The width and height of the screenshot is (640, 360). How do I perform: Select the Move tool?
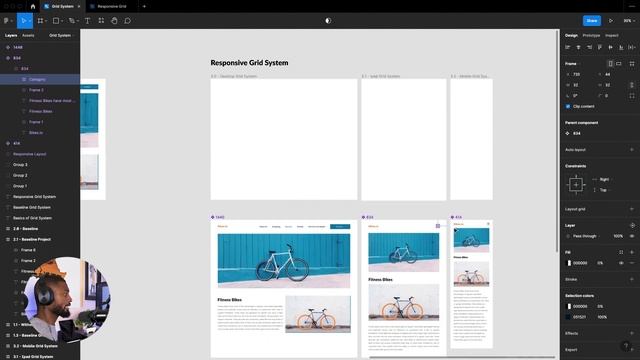tap(23, 20)
